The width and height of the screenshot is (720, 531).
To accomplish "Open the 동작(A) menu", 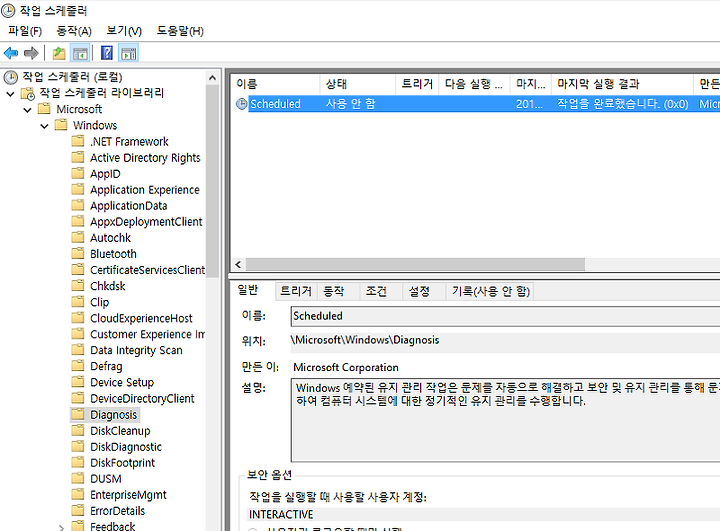I will click(74, 31).
